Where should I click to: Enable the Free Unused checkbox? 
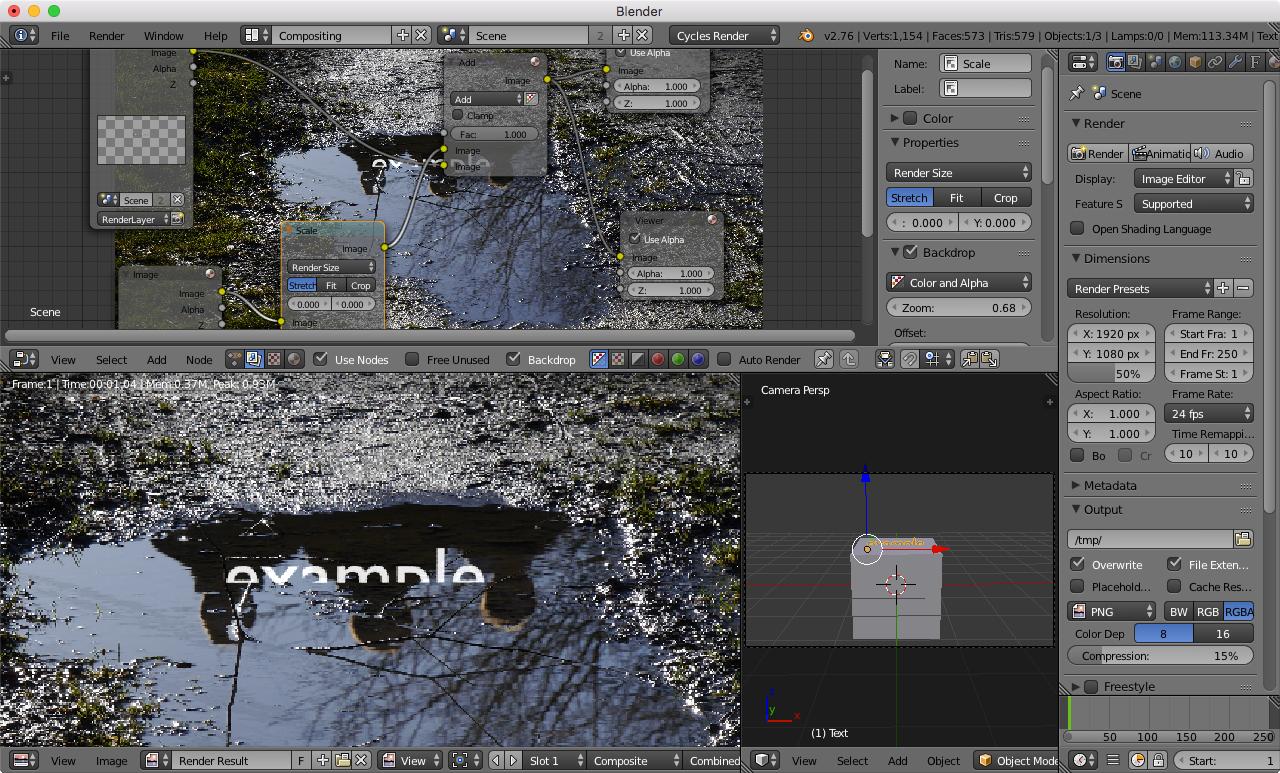[412, 359]
